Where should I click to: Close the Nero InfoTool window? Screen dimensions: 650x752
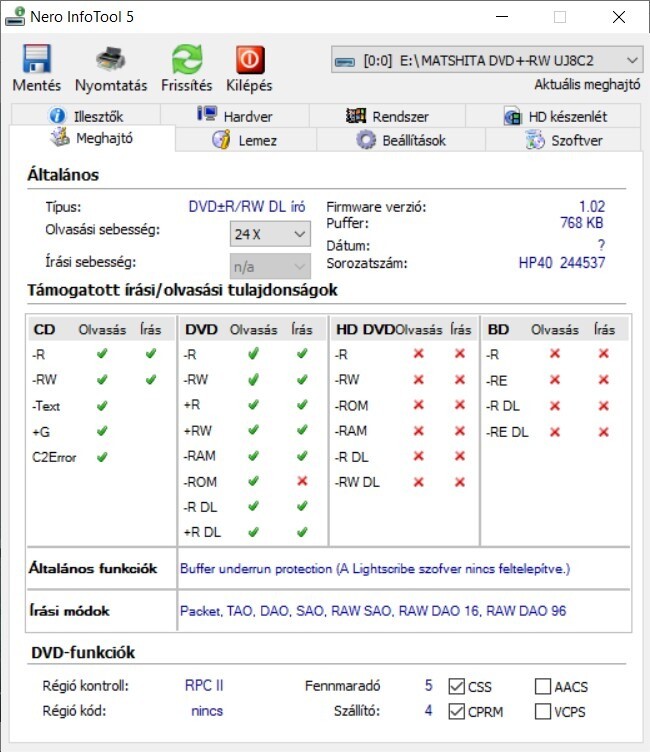pyautogui.click(x=619, y=17)
